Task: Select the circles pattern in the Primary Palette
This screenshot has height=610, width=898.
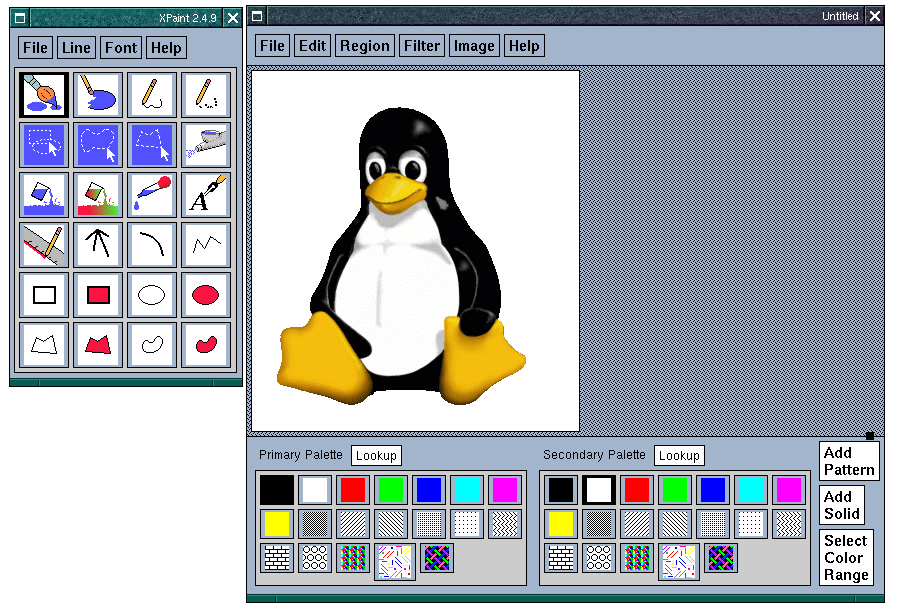Action: pyautogui.click(x=315, y=557)
